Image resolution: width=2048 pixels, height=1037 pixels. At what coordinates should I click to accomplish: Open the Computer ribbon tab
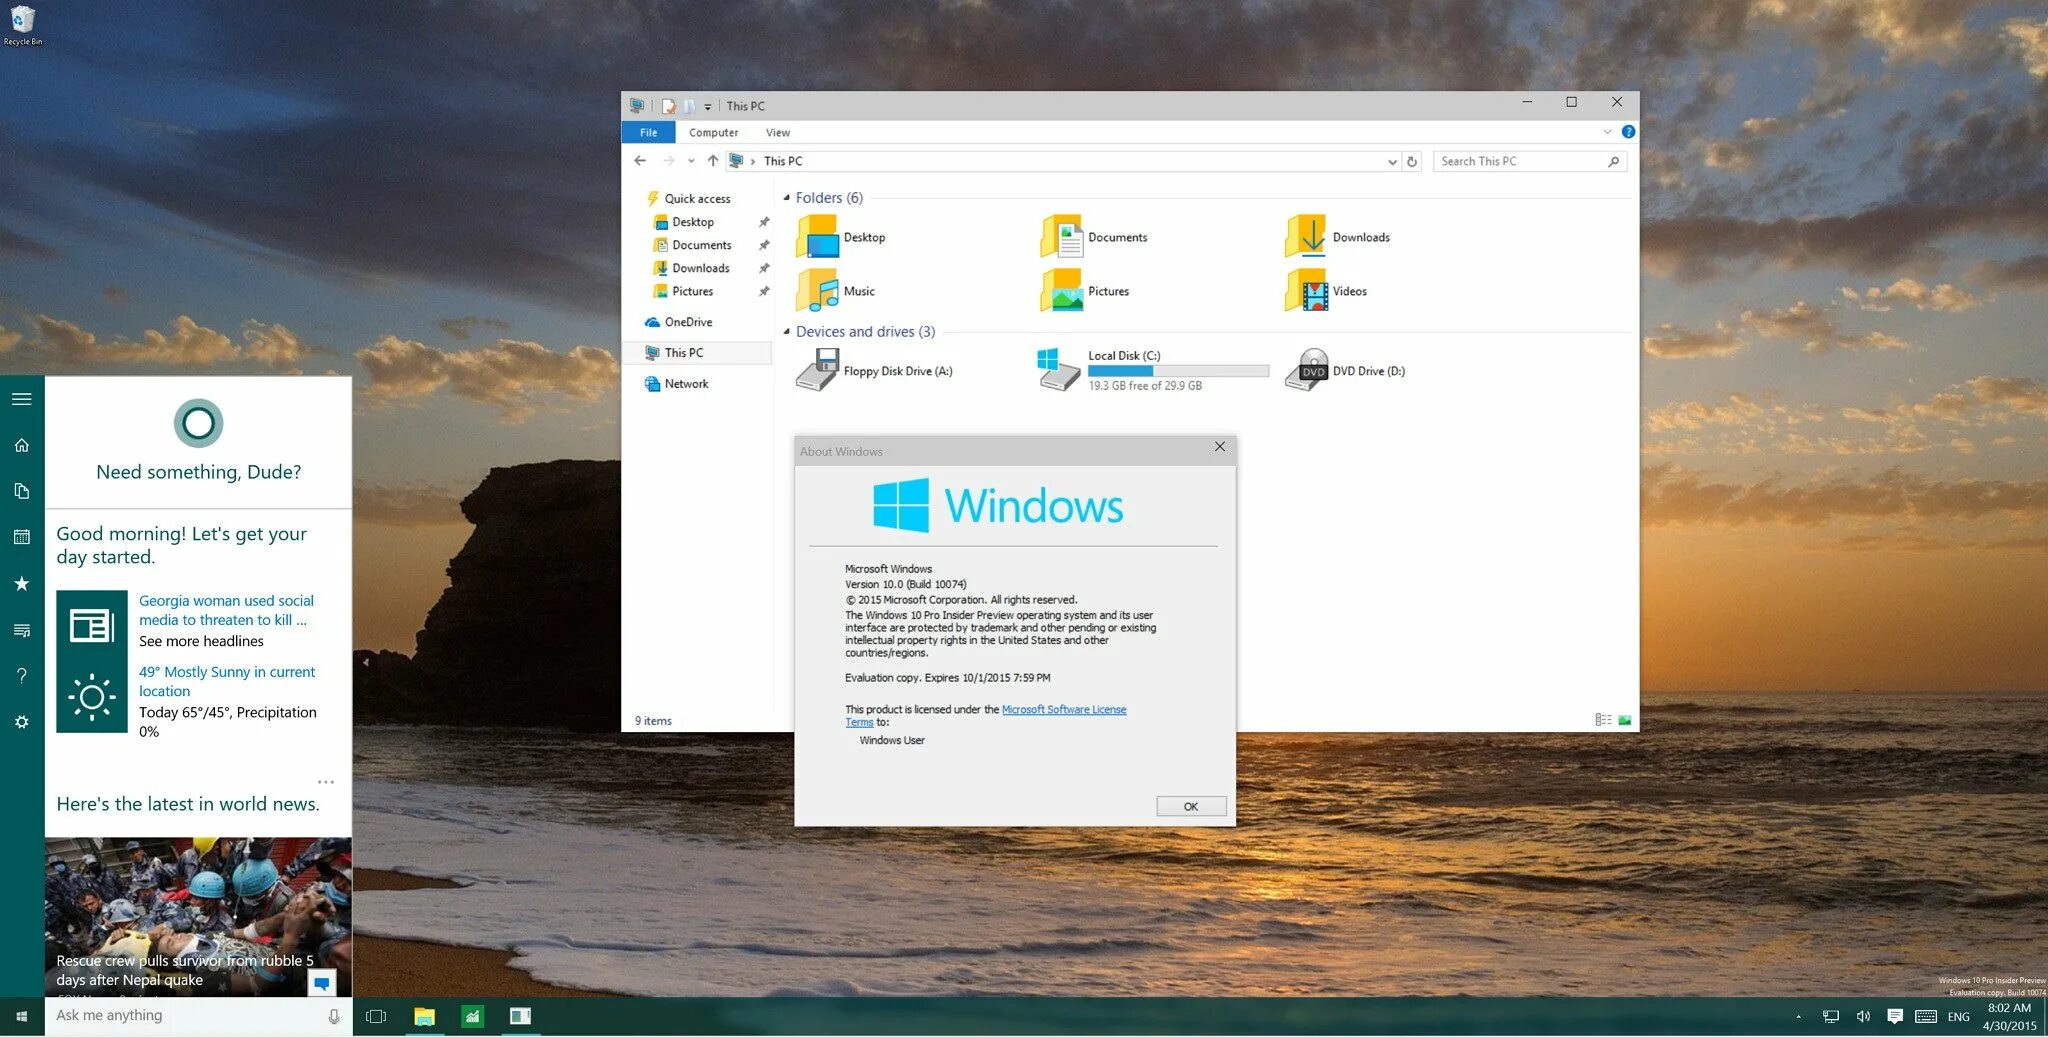pos(713,132)
